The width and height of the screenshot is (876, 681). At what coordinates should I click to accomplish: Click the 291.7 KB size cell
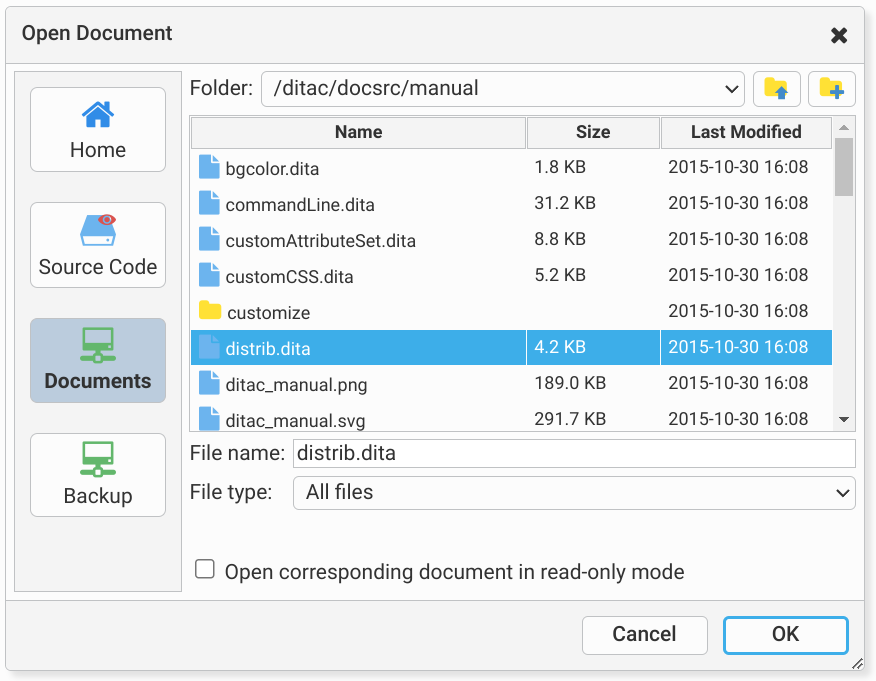pyautogui.click(x=570, y=418)
